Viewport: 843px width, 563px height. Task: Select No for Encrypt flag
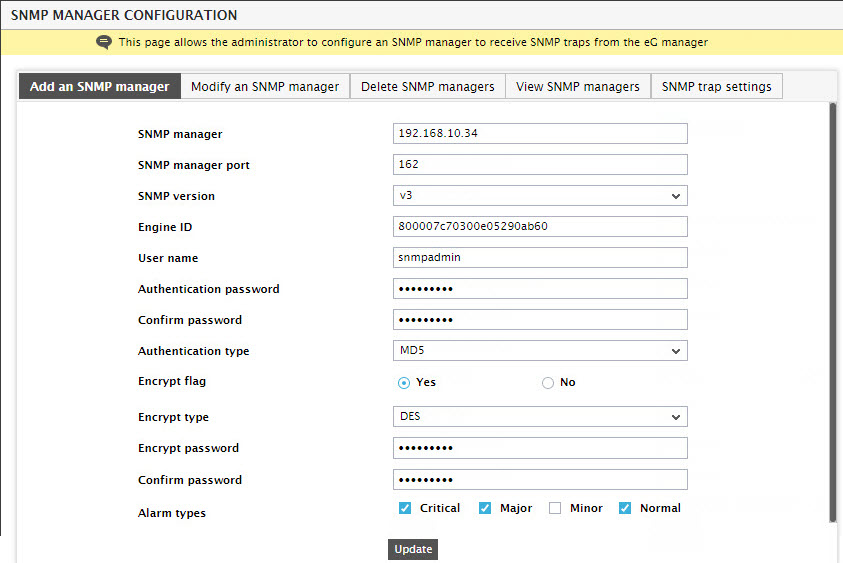[x=547, y=383]
